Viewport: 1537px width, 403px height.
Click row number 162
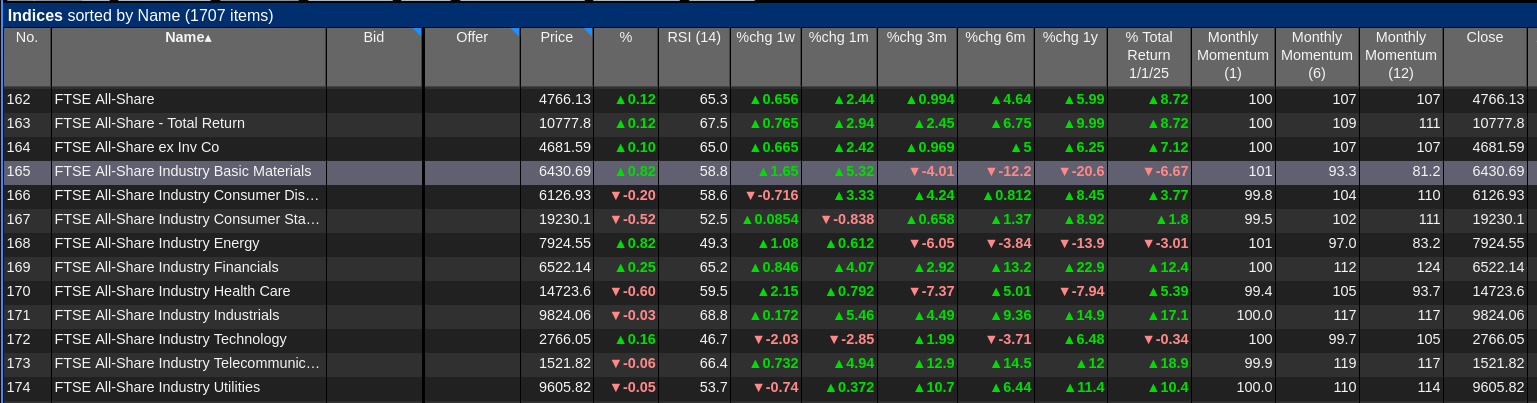point(19,99)
